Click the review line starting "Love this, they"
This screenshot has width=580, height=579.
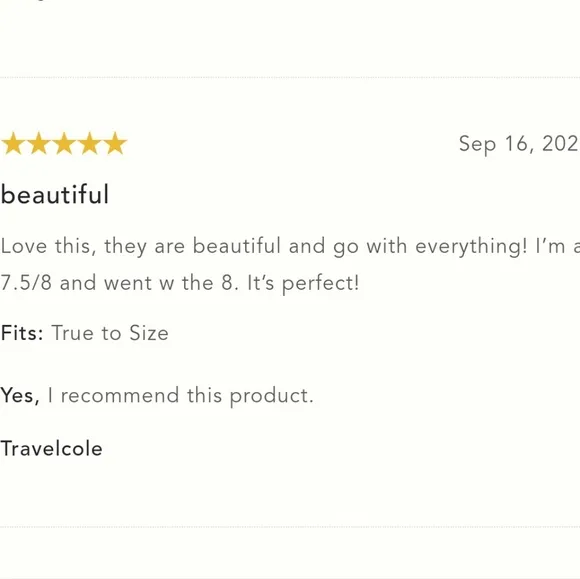290,246
